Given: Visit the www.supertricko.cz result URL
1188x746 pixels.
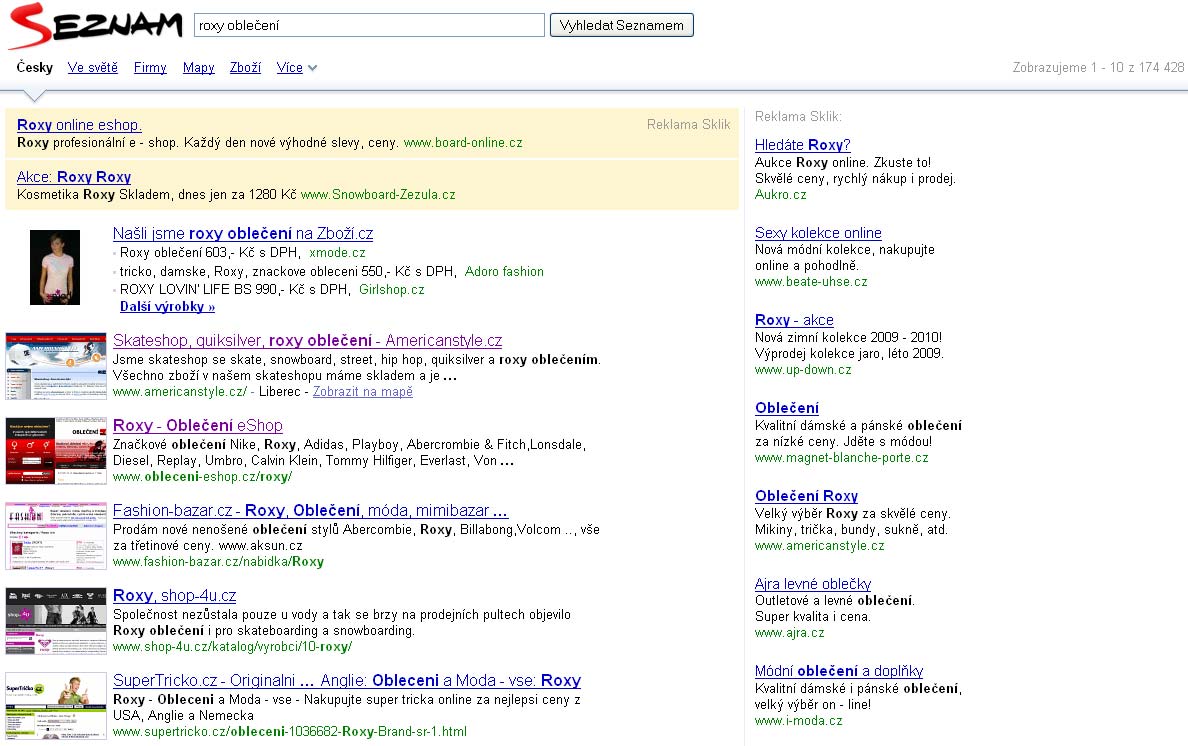Looking at the screenshot, I should [290, 732].
